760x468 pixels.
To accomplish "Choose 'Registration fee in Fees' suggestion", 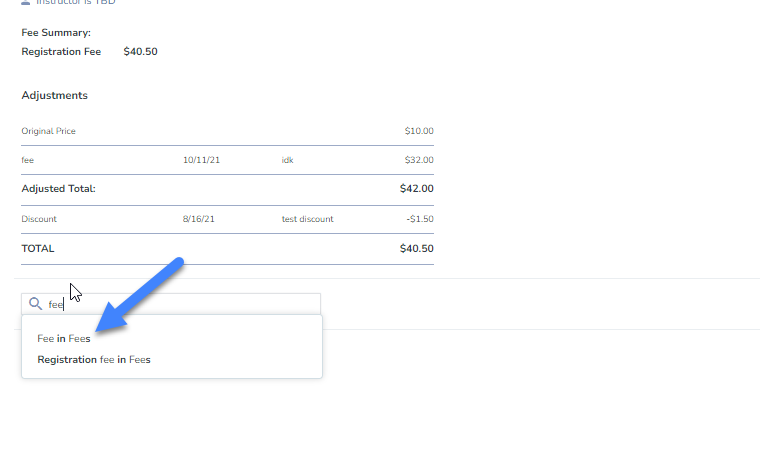I will [94, 360].
